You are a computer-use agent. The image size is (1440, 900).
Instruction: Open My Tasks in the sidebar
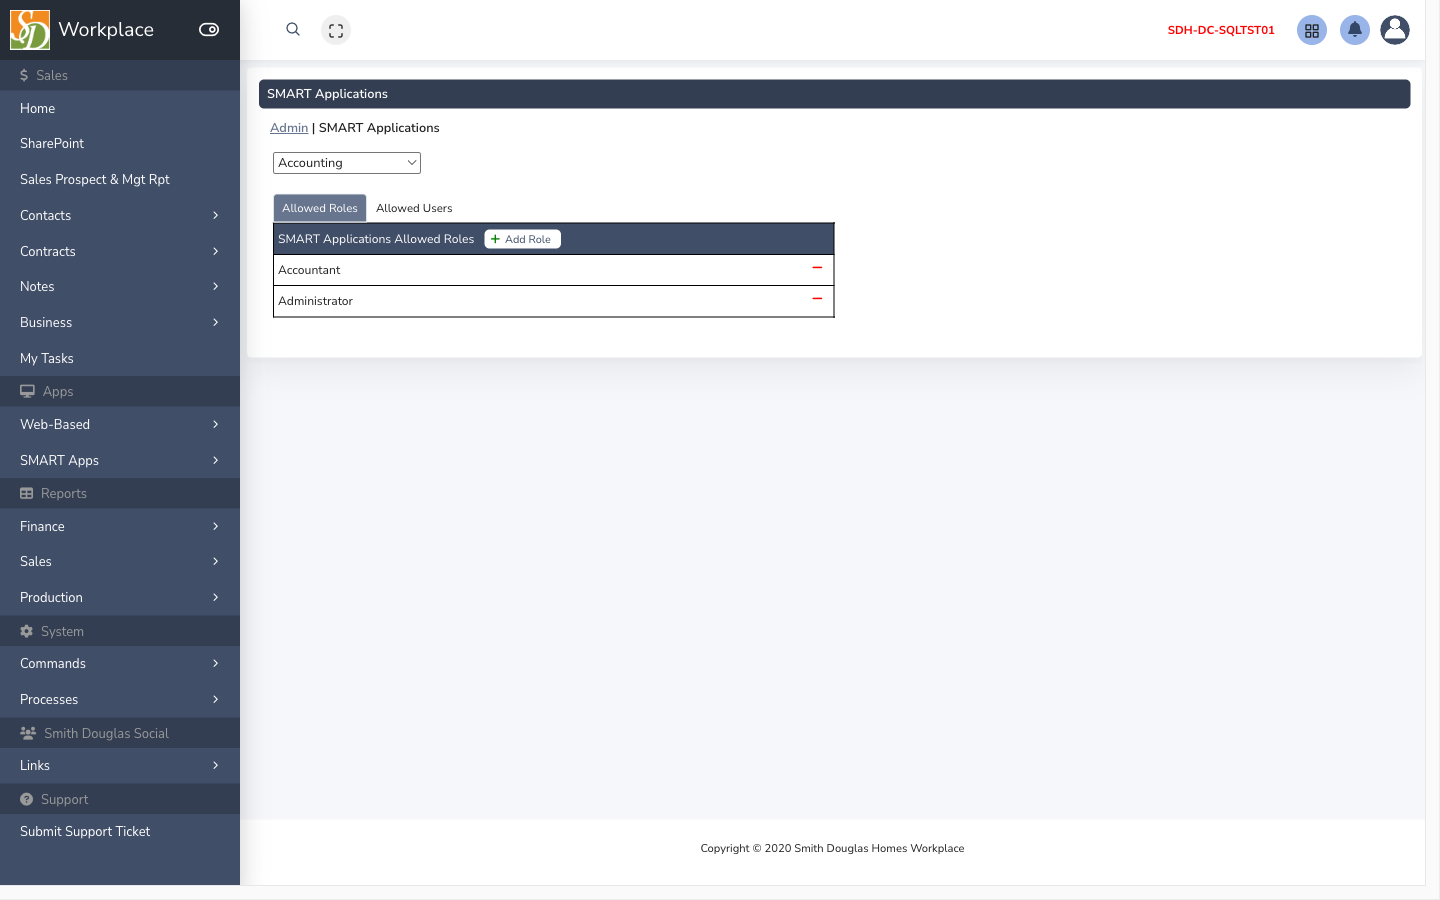click(x=120, y=358)
